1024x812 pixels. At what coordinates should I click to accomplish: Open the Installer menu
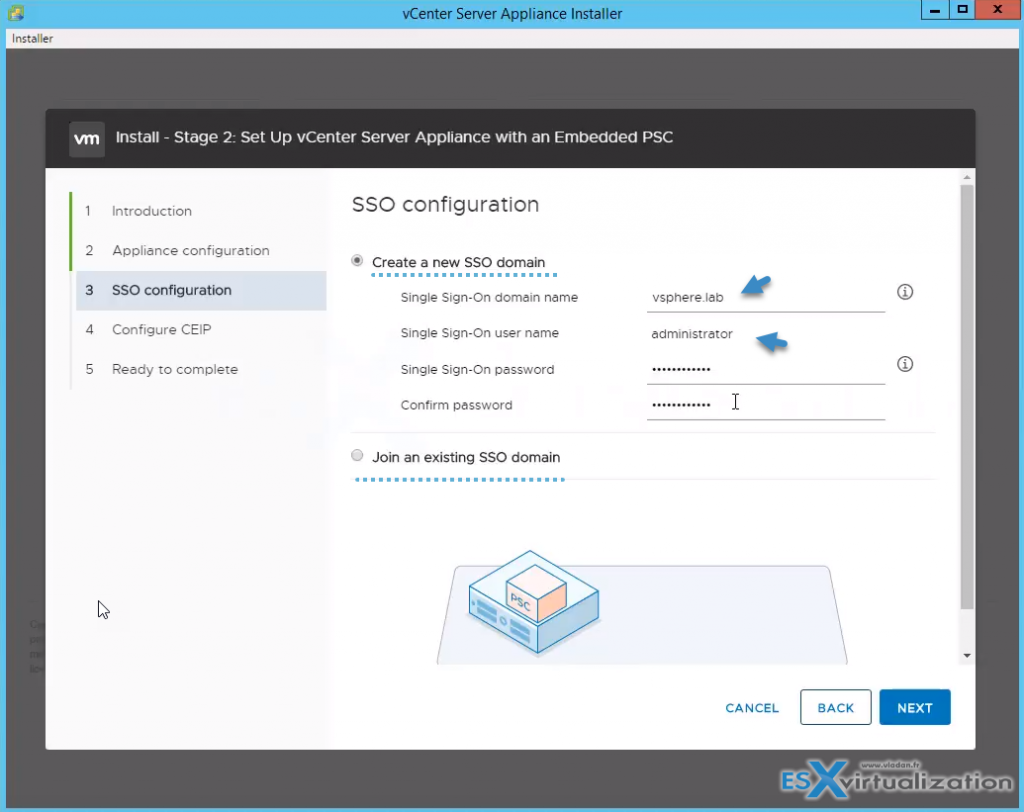(x=31, y=38)
